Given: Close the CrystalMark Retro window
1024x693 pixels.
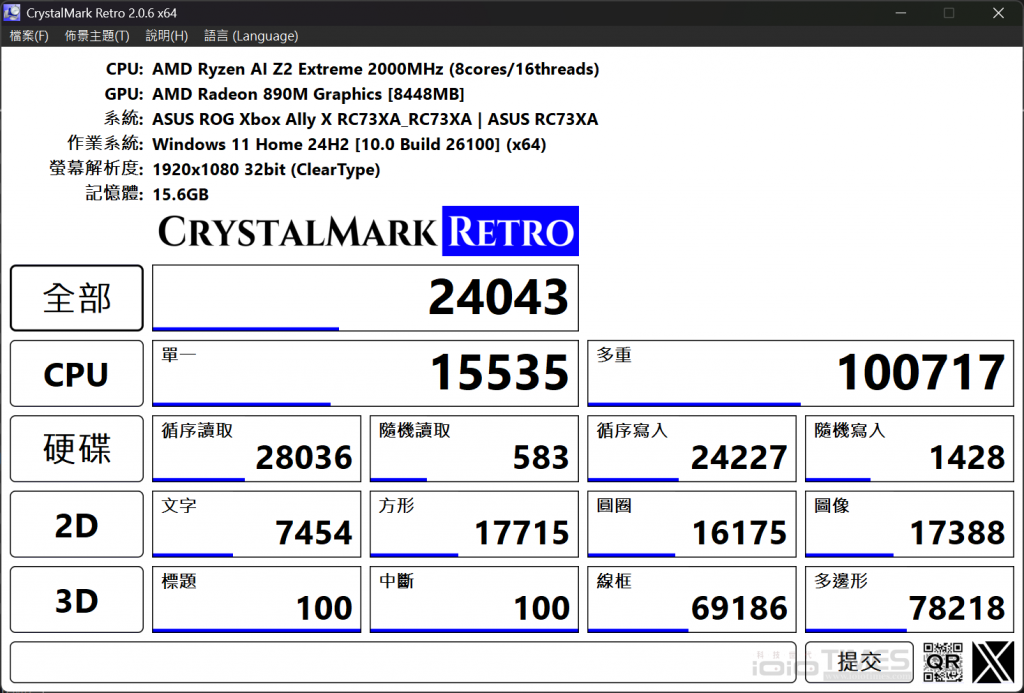Looking at the screenshot, I should pyautogui.click(x=999, y=13).
